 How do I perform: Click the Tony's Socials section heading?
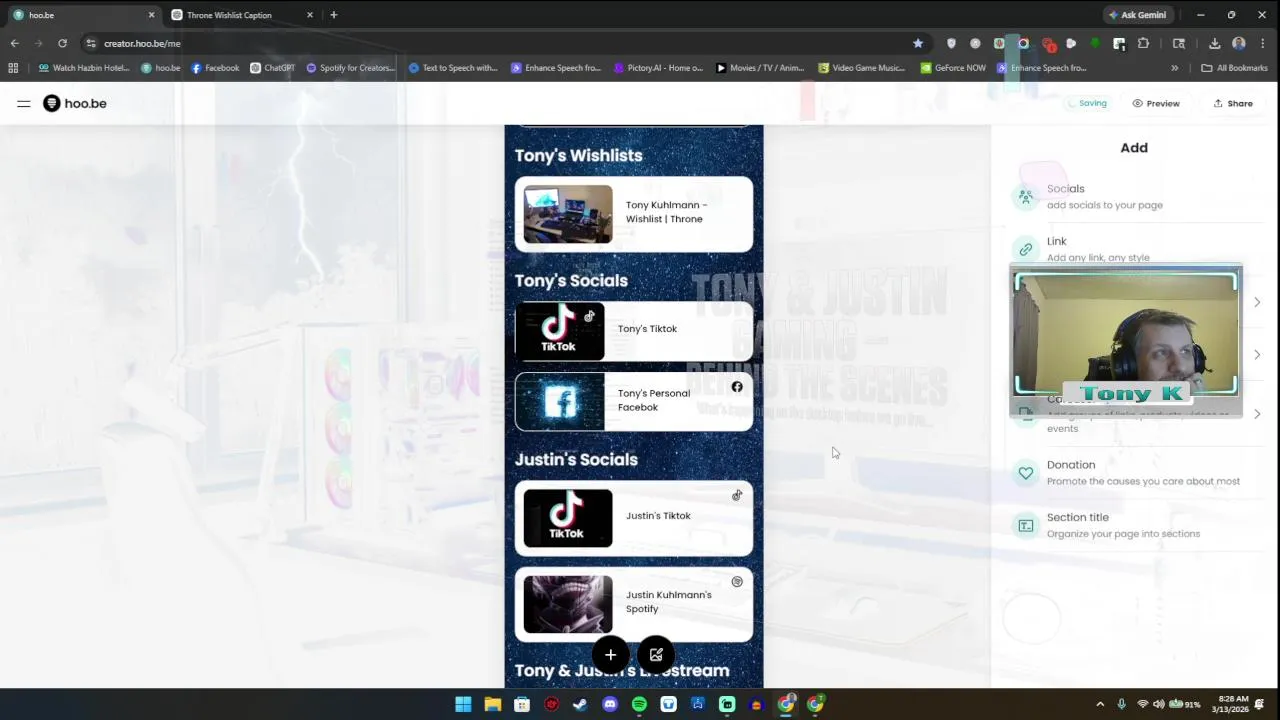pos(571,280)
